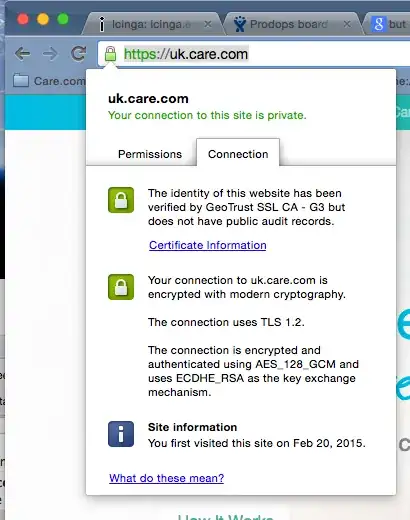The image size is (410, 520).
Task: Switch to the Icinga browser tab
Action: pos(152,24)
